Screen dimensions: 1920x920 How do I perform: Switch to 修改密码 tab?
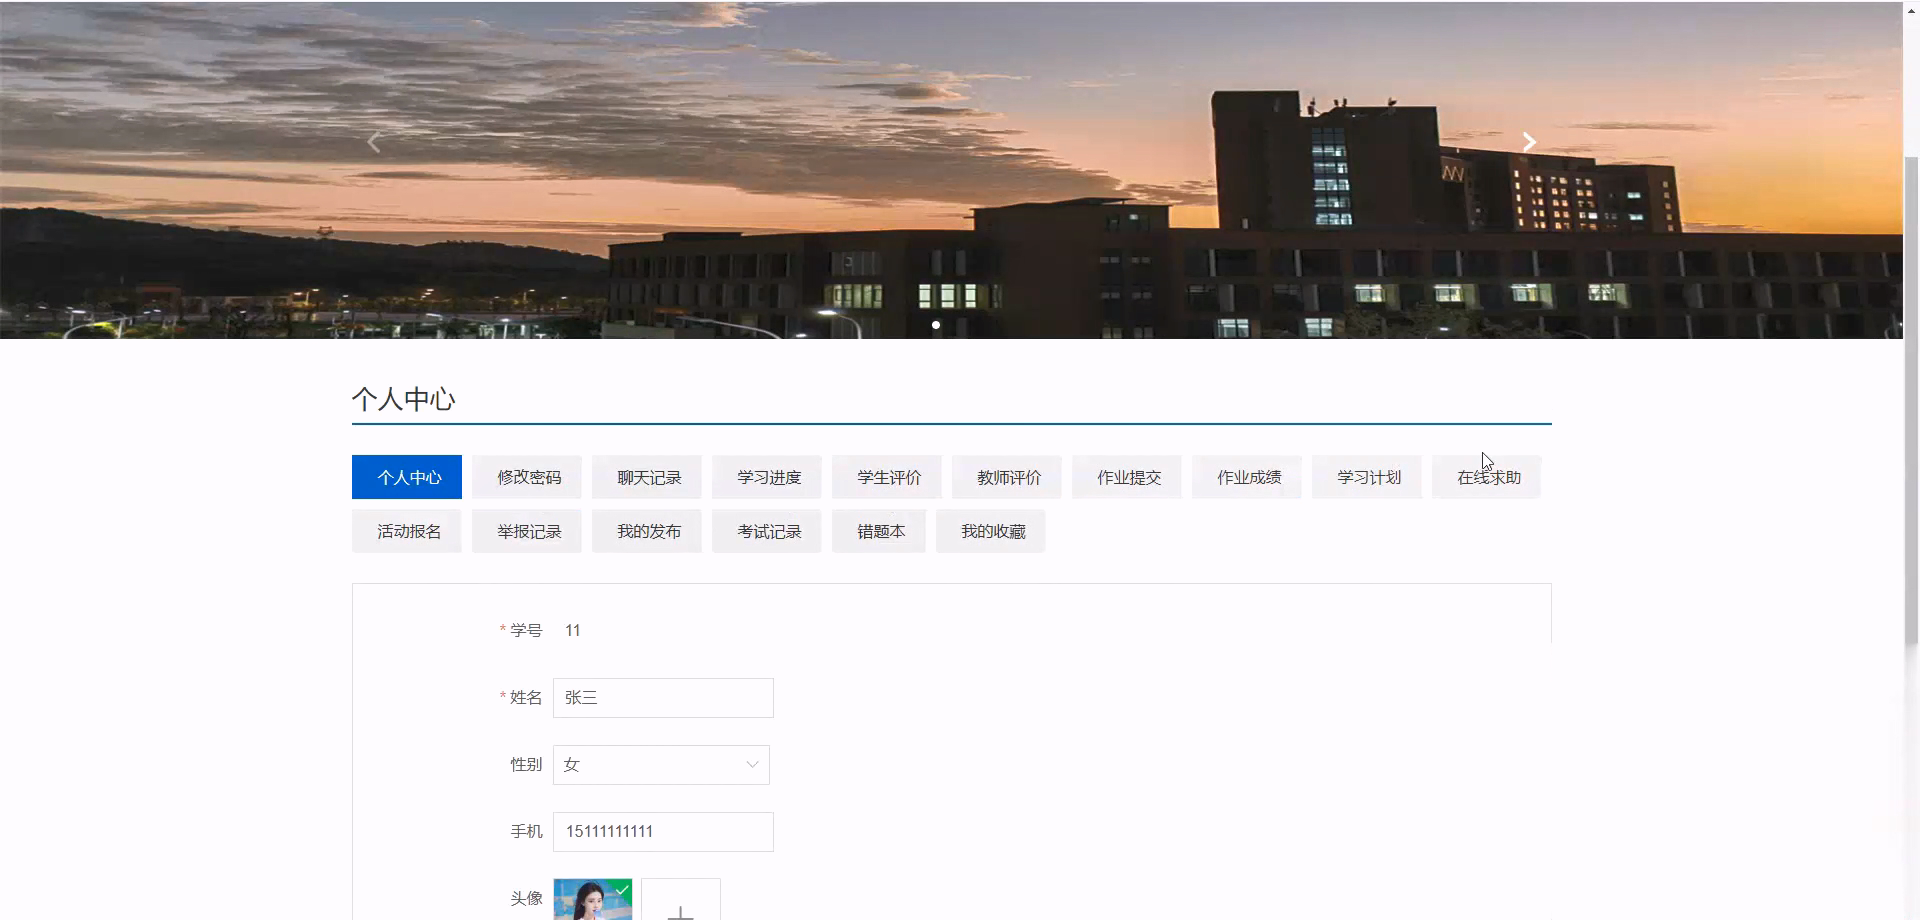click(527, 477)
